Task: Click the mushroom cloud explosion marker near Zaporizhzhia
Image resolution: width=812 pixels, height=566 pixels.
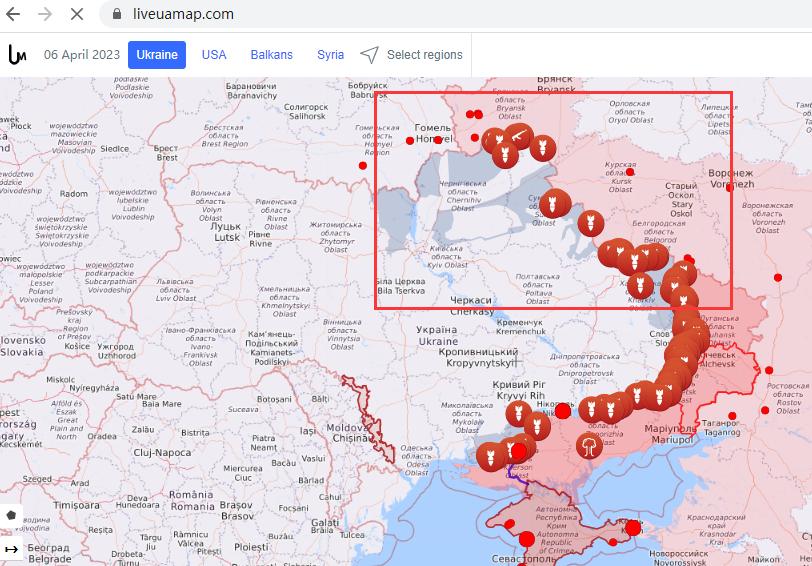Action: (x=588, y=444)
